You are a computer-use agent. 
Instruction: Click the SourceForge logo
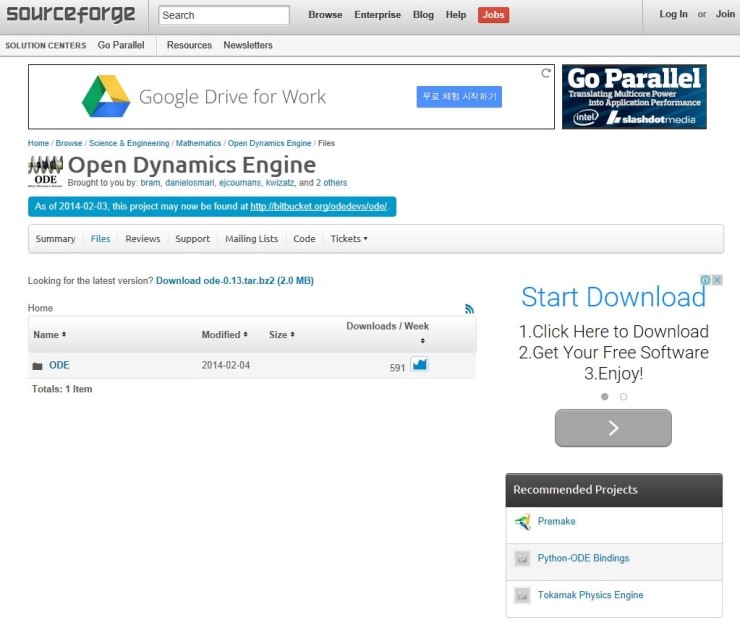(x=71, y=14)
